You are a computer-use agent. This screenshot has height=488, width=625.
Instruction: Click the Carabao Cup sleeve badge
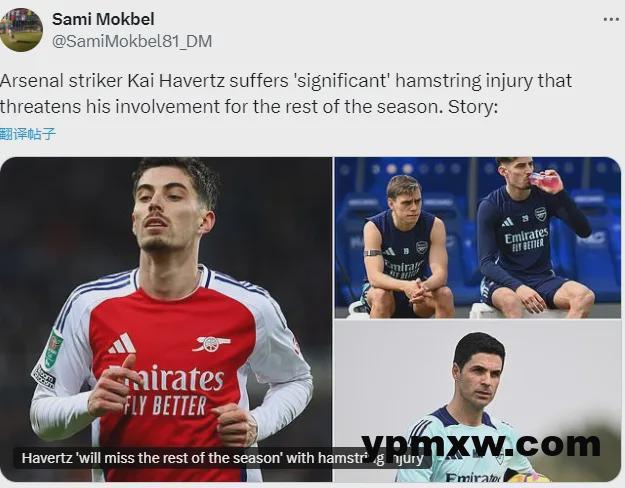pyautogui.click(x=53, y=347)
